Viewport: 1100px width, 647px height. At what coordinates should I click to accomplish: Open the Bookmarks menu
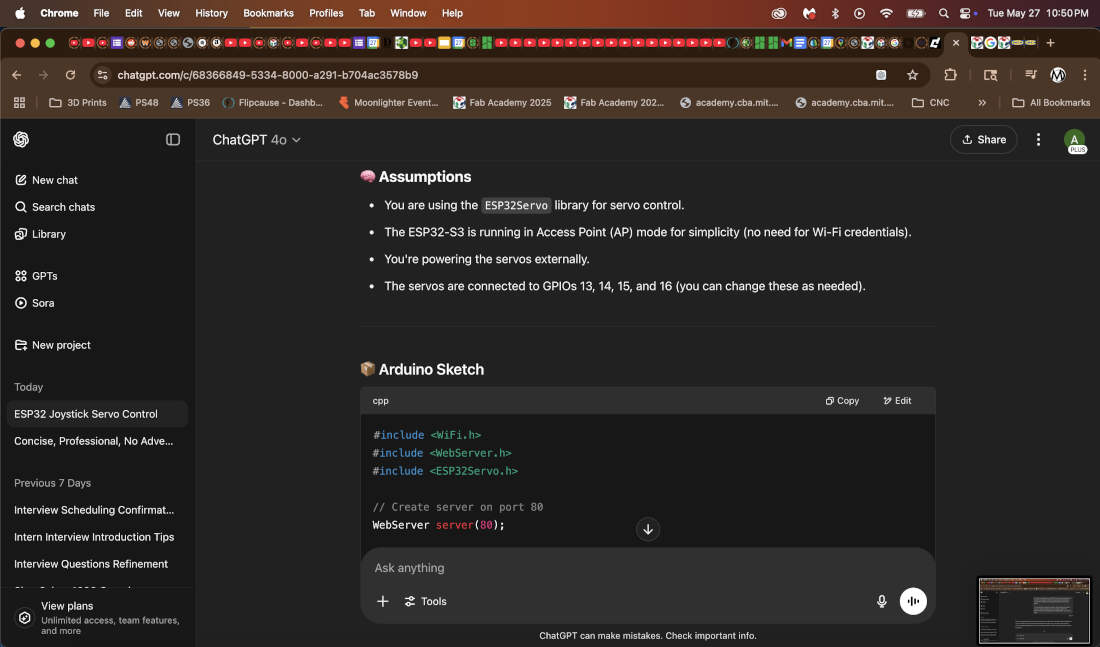268,13
